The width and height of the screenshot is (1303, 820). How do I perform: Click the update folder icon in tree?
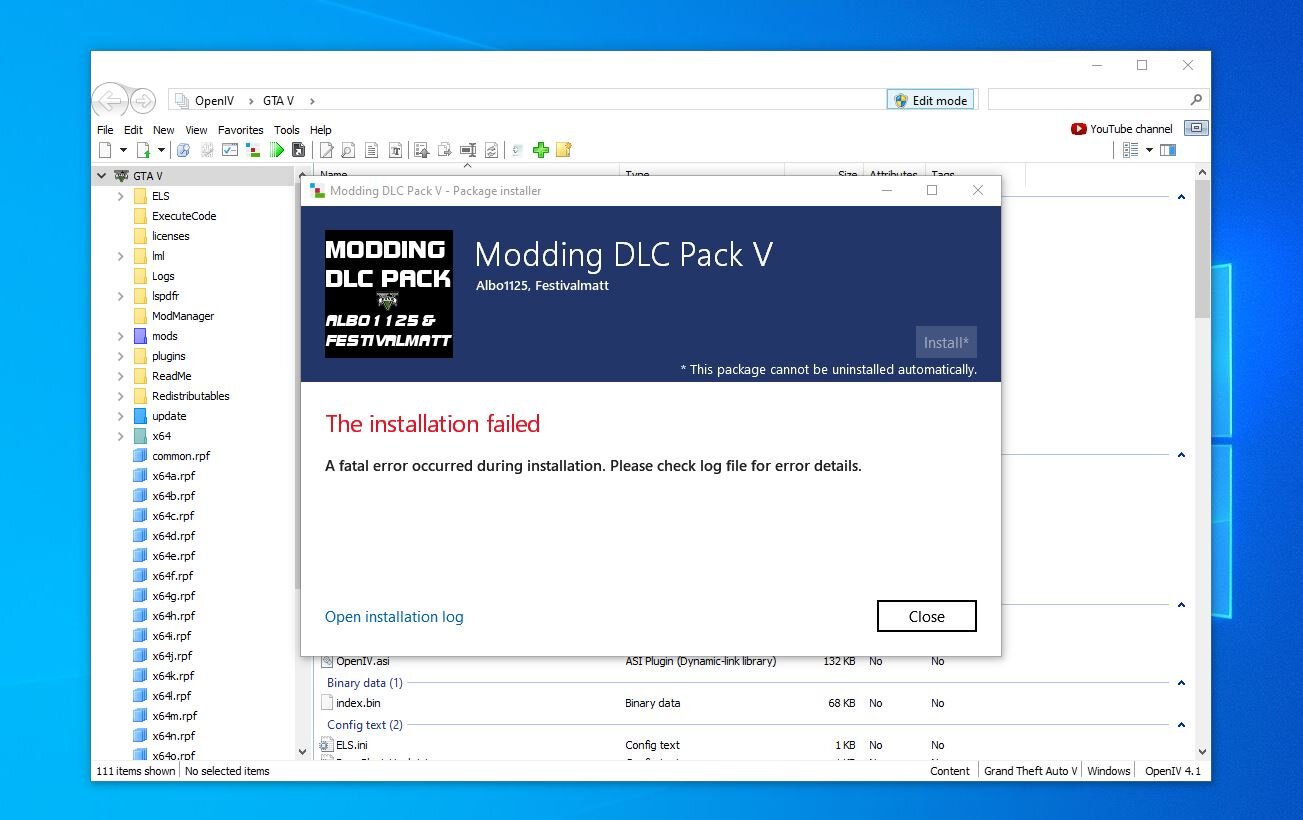click(x=140, y=416)
